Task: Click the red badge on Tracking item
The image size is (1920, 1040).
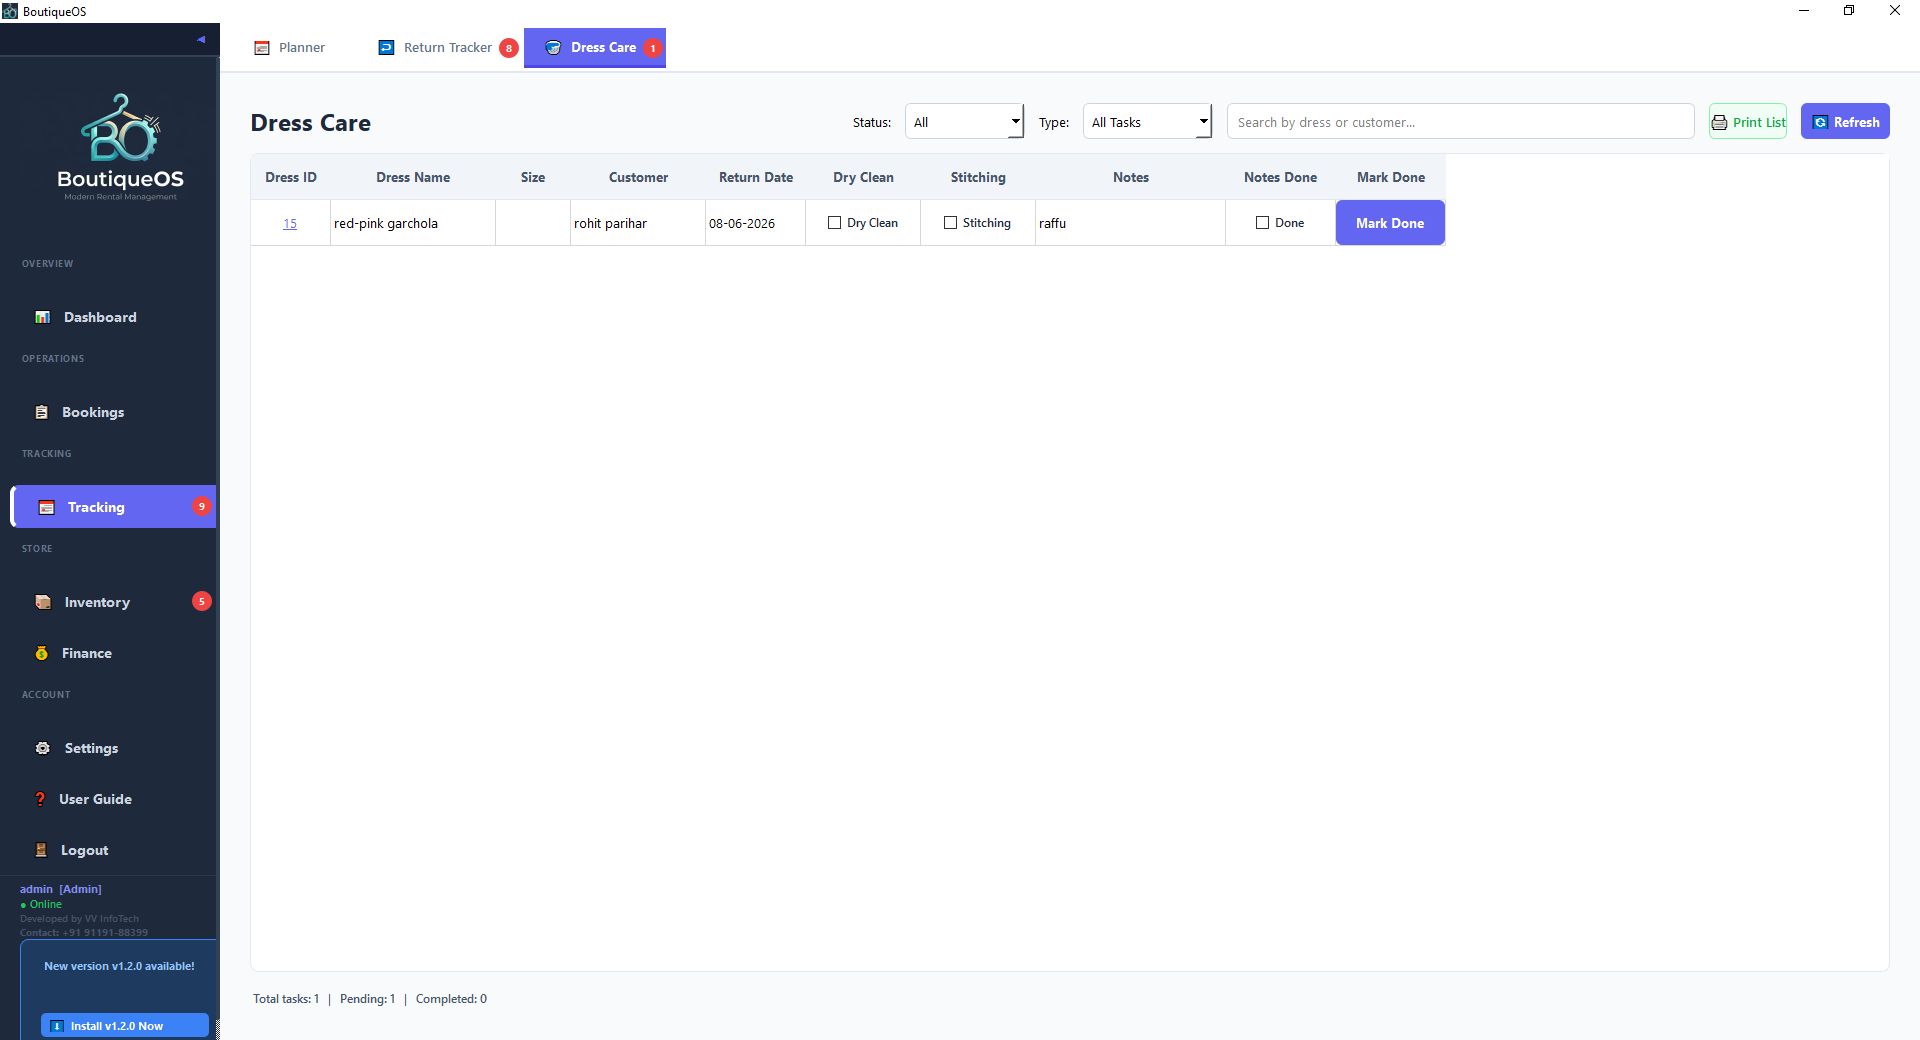Action: (202, 506)
